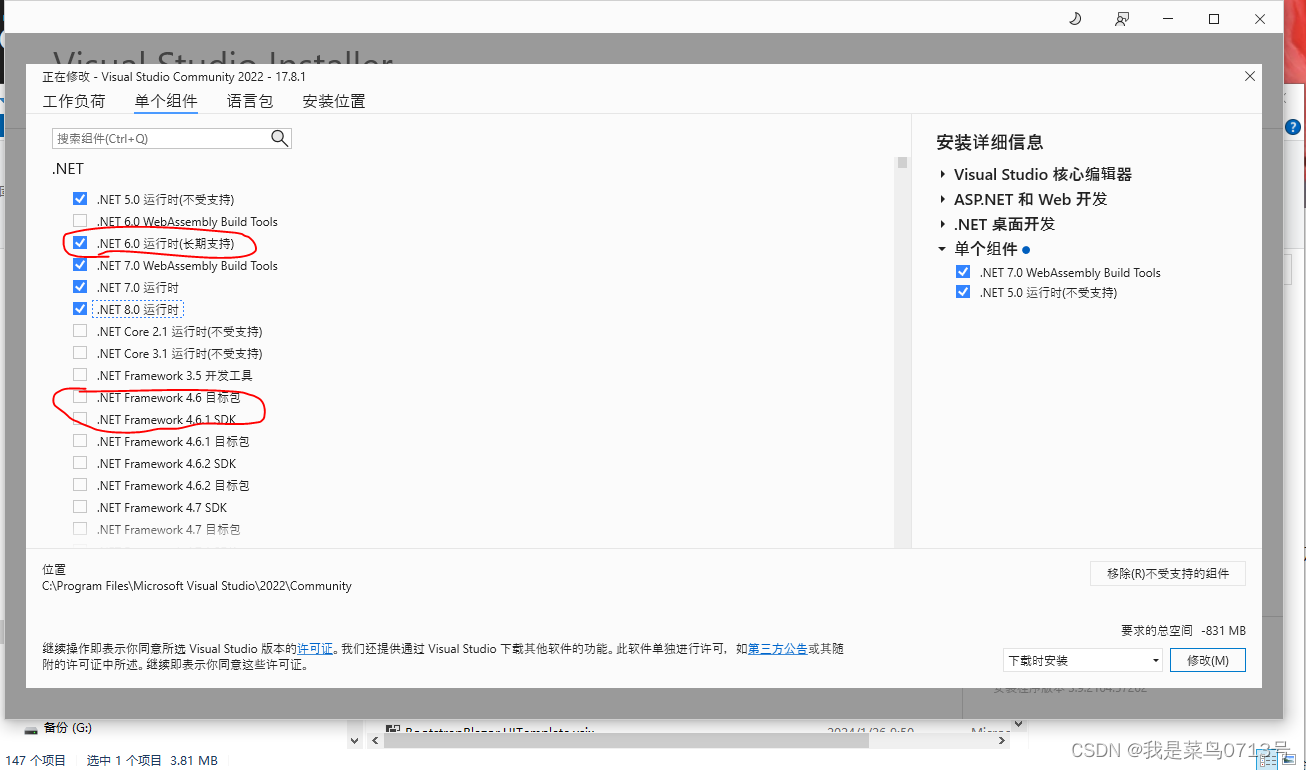Click 安装详细信息 heading
This screenshot has width=1306, height=770.
990,142
